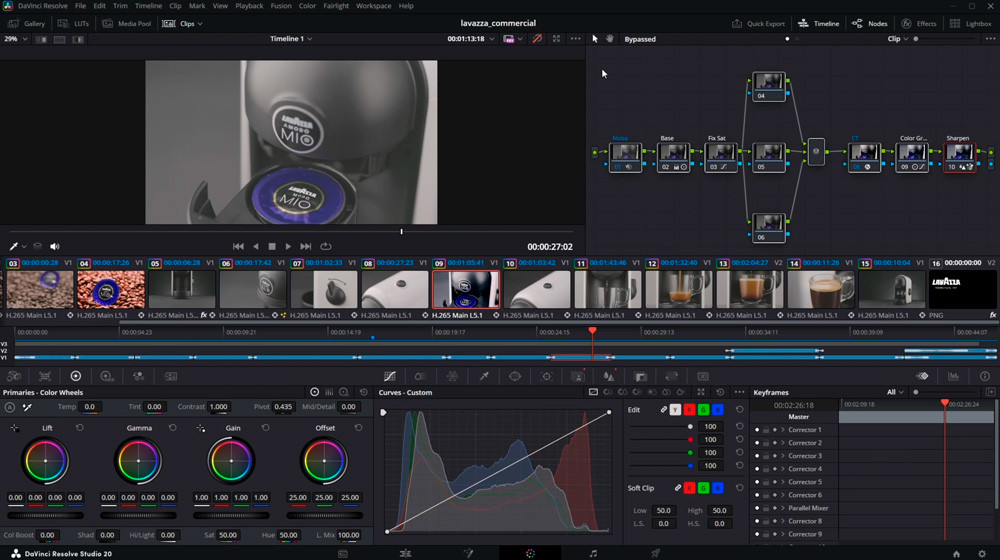Toggle the bypass color grades icon

(537, 39)
